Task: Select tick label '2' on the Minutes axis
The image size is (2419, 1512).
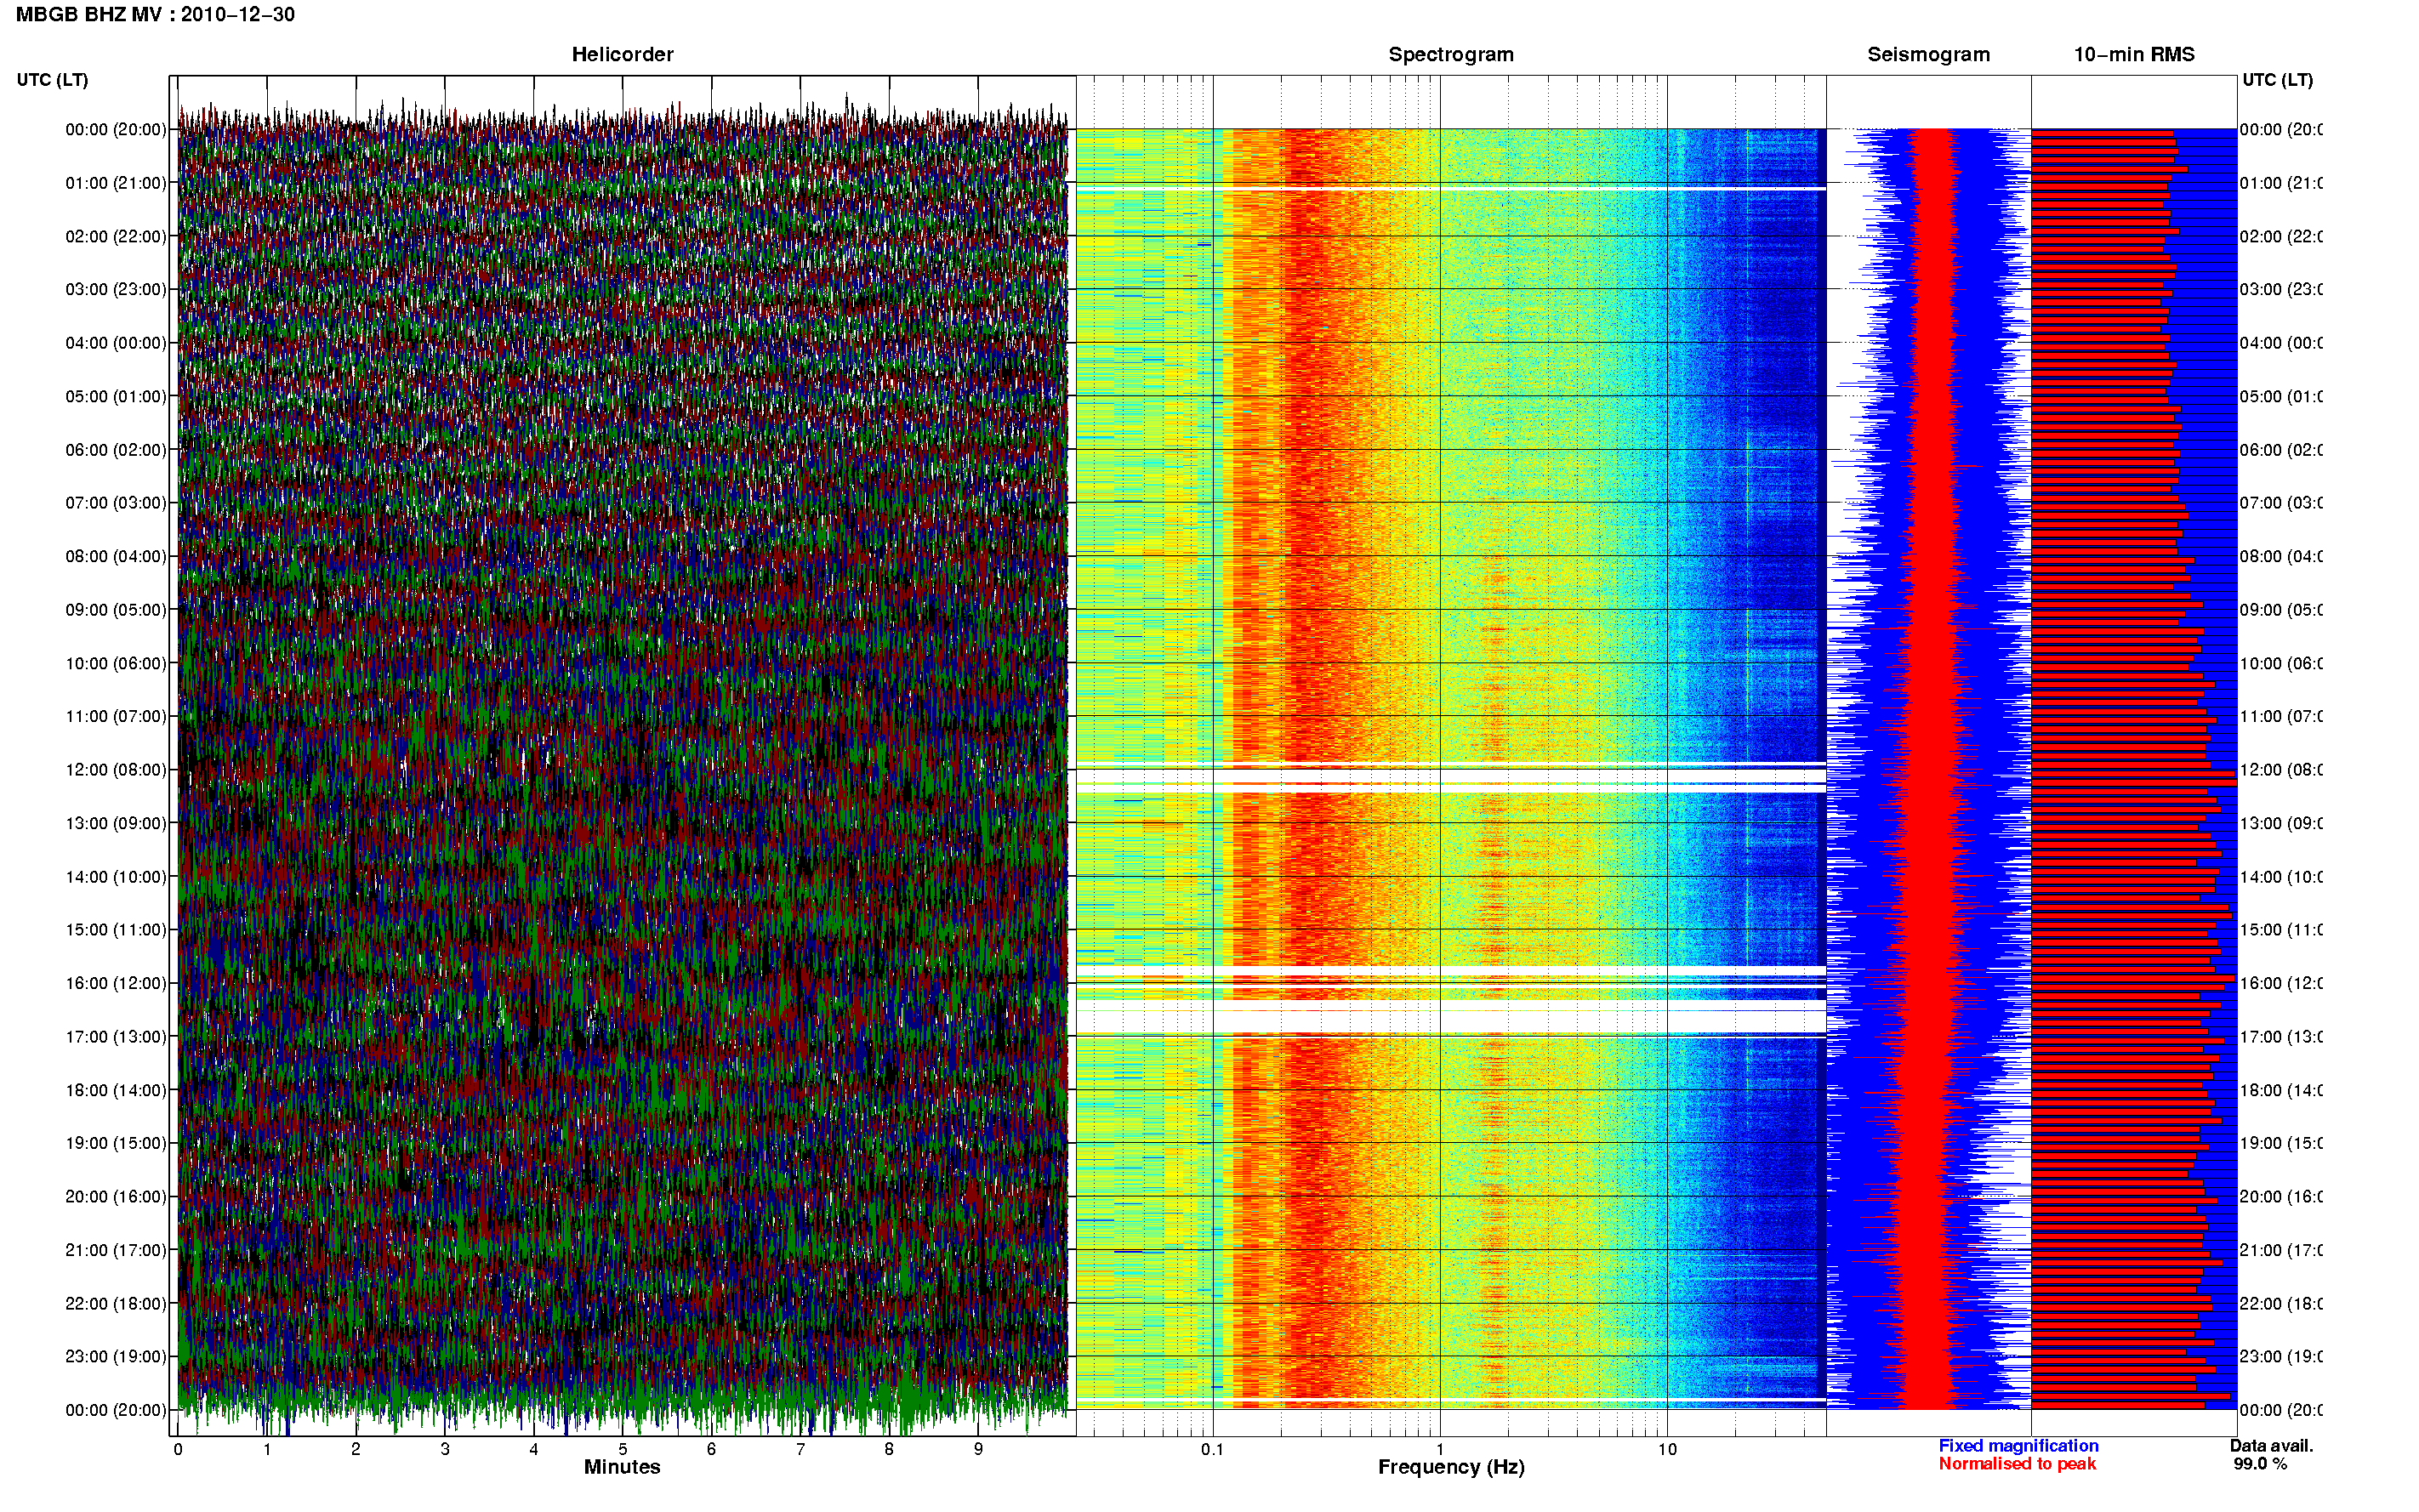Action: [356, 1449]
